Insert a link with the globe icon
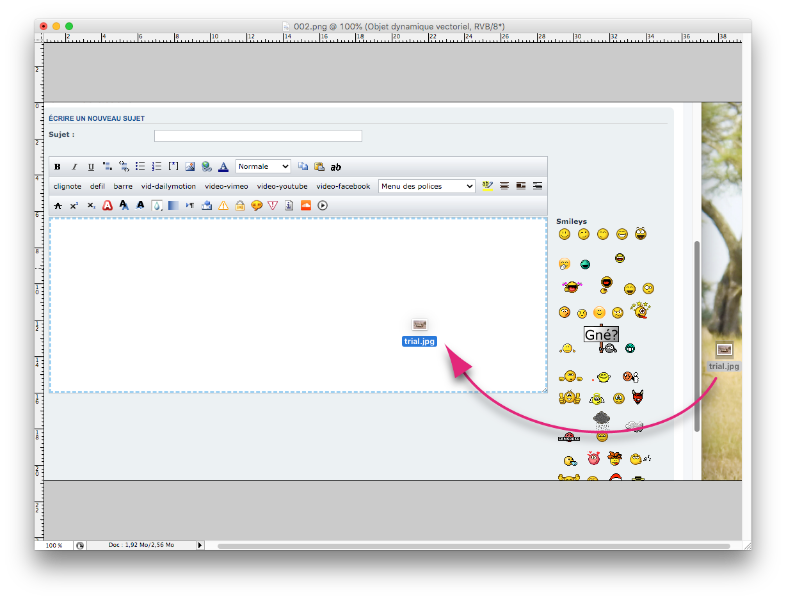 point(206,167)
